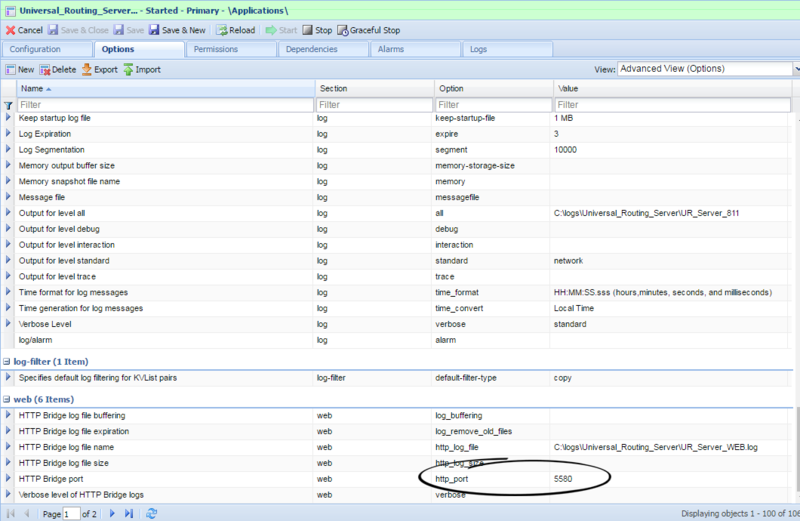Sort by the Name column header
Image resolution: width=800 pixels, height=521 pixels.
point(166,88)
